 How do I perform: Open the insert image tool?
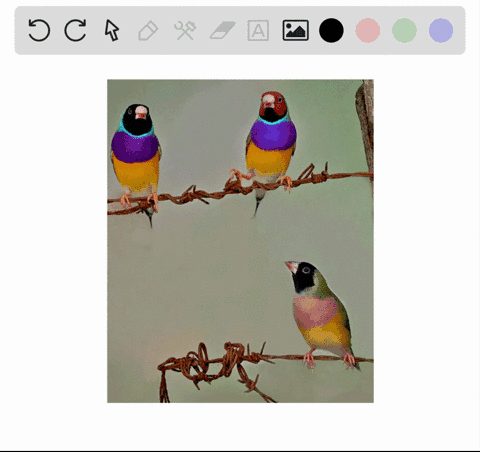pyautogui.click(x=295, y=30)
